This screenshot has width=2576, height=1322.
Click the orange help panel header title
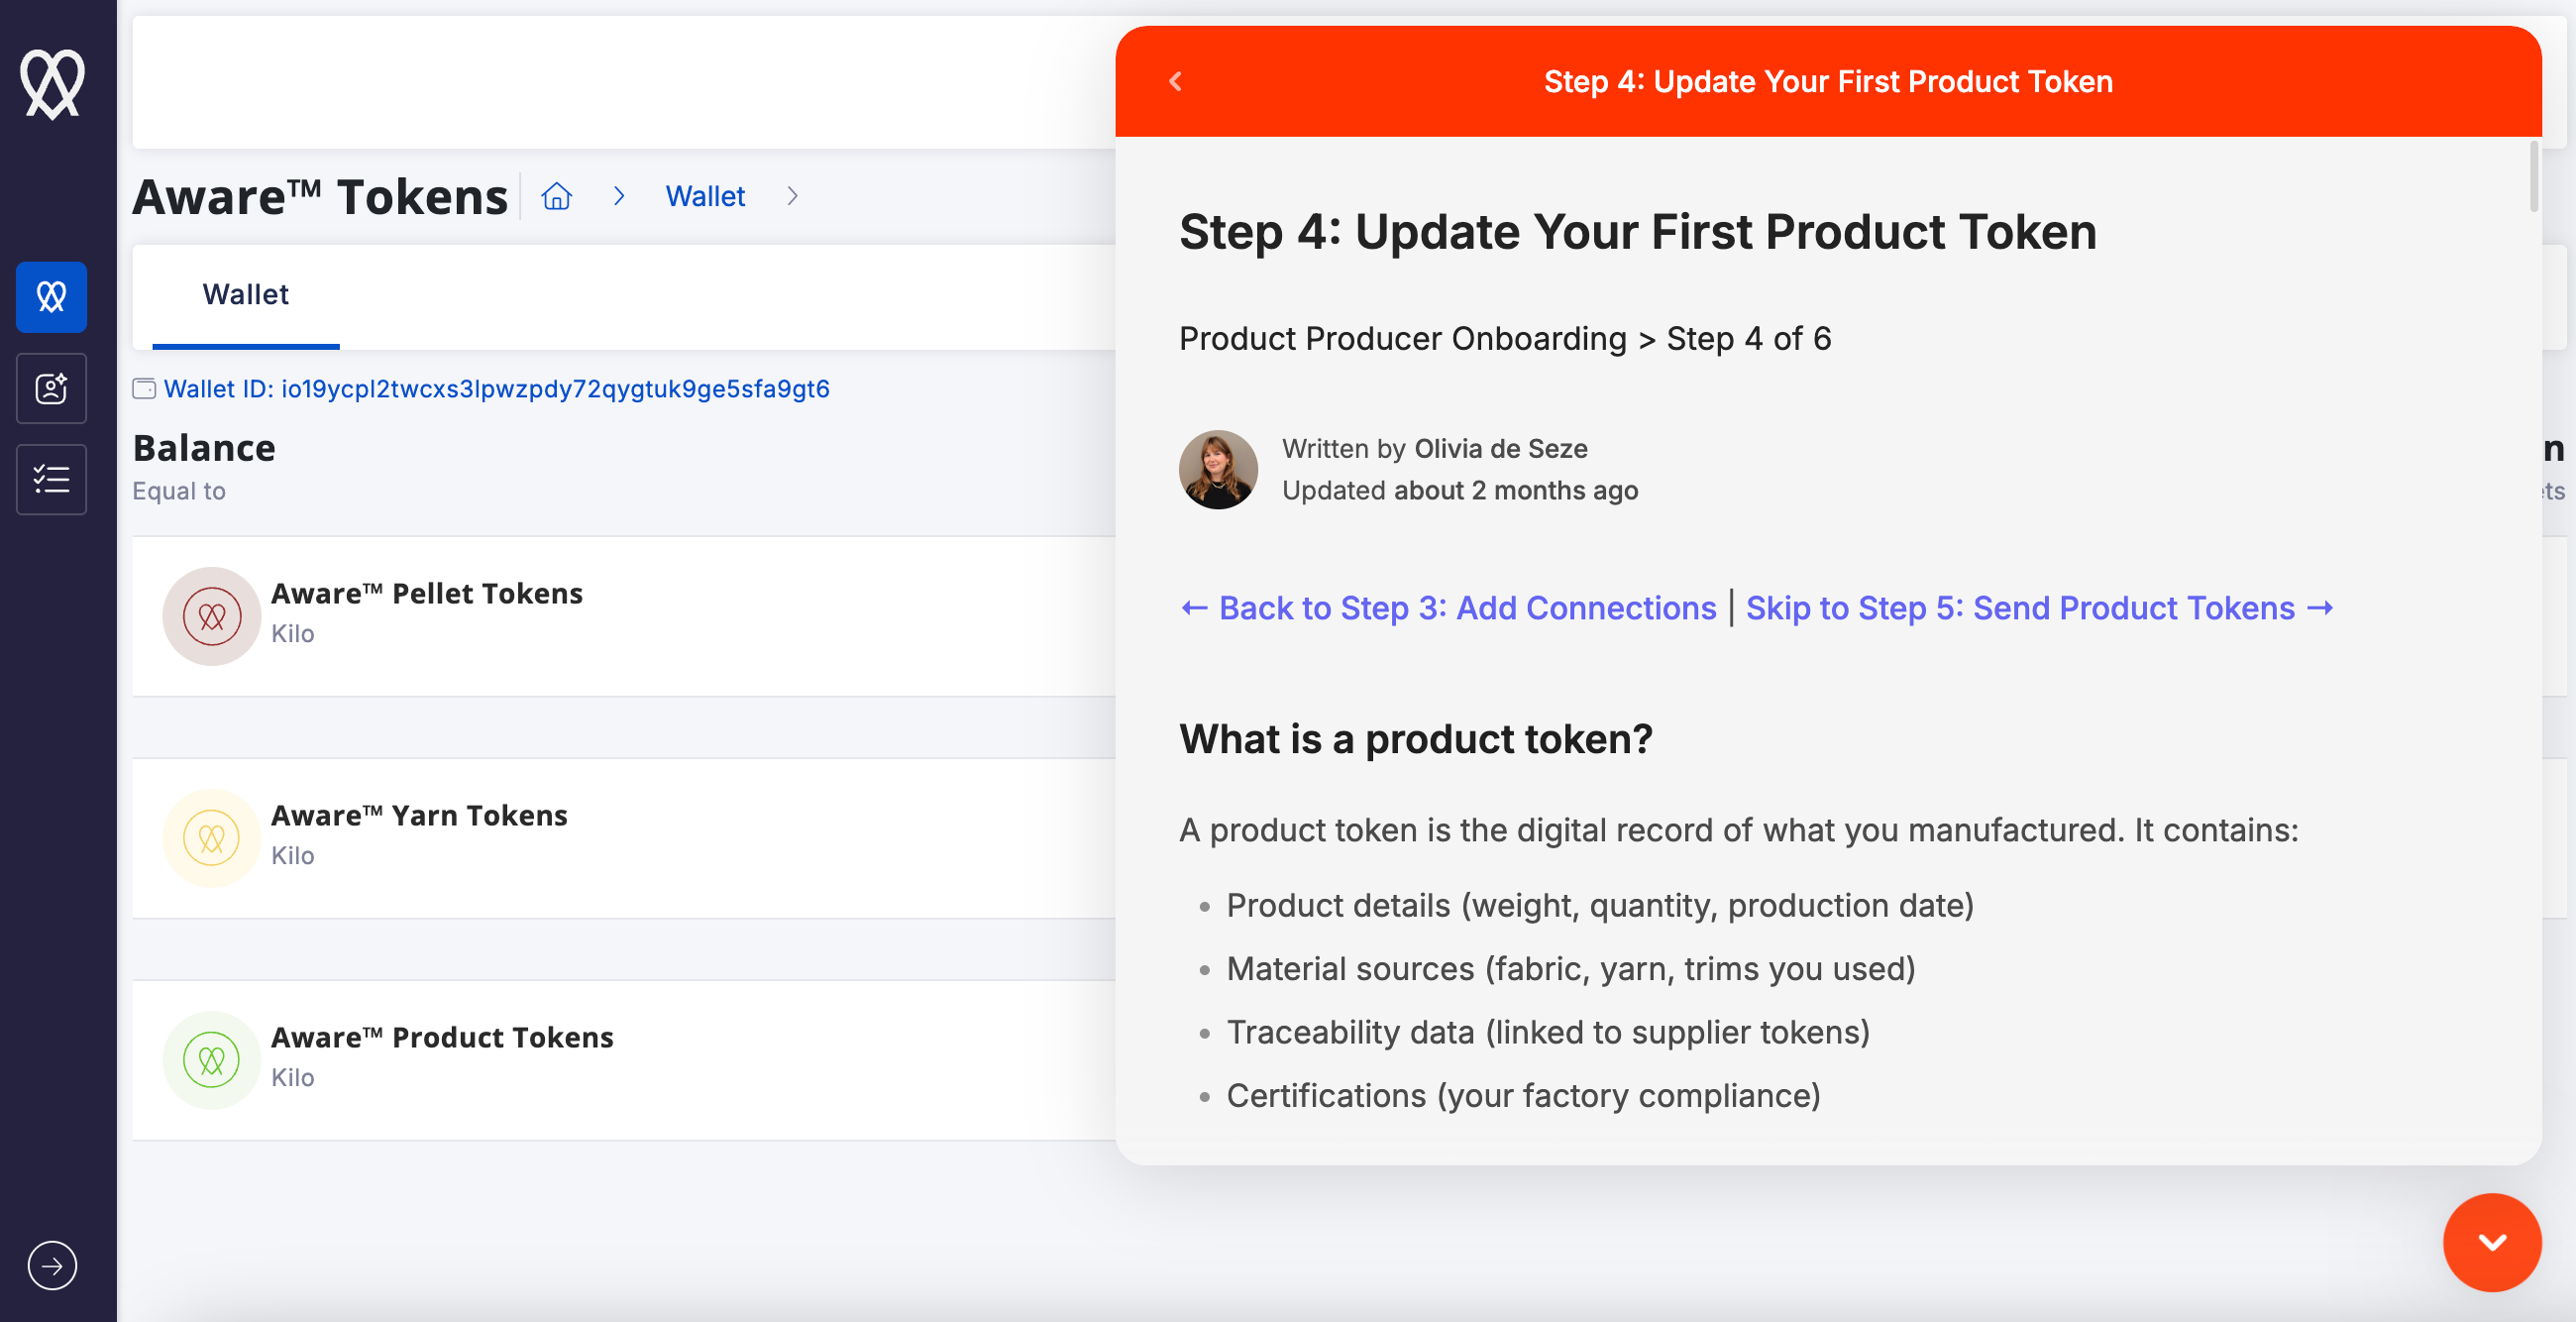coord(1828,82)
